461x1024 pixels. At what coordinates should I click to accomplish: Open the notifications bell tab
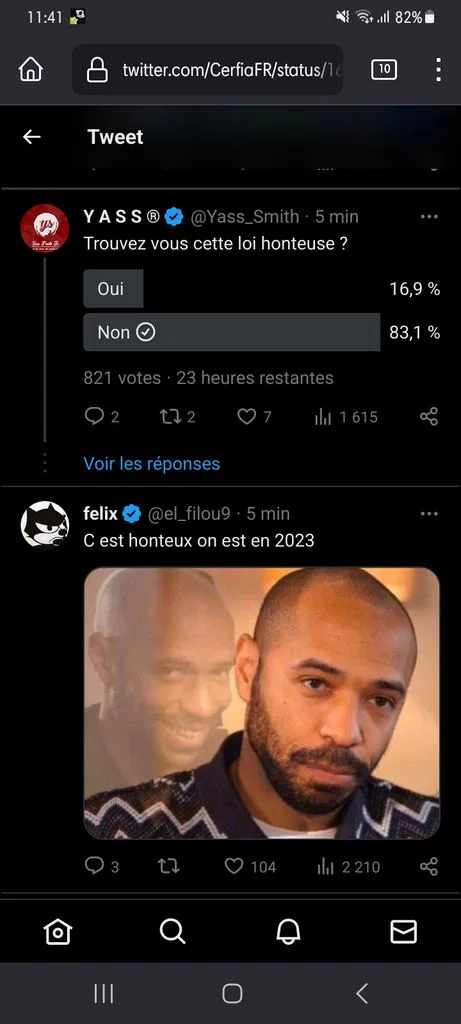pos(288,932)
